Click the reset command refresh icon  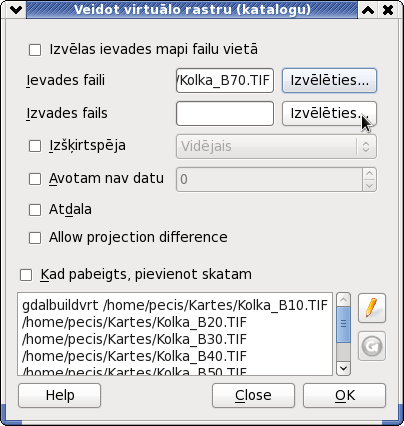coord(372,346)
